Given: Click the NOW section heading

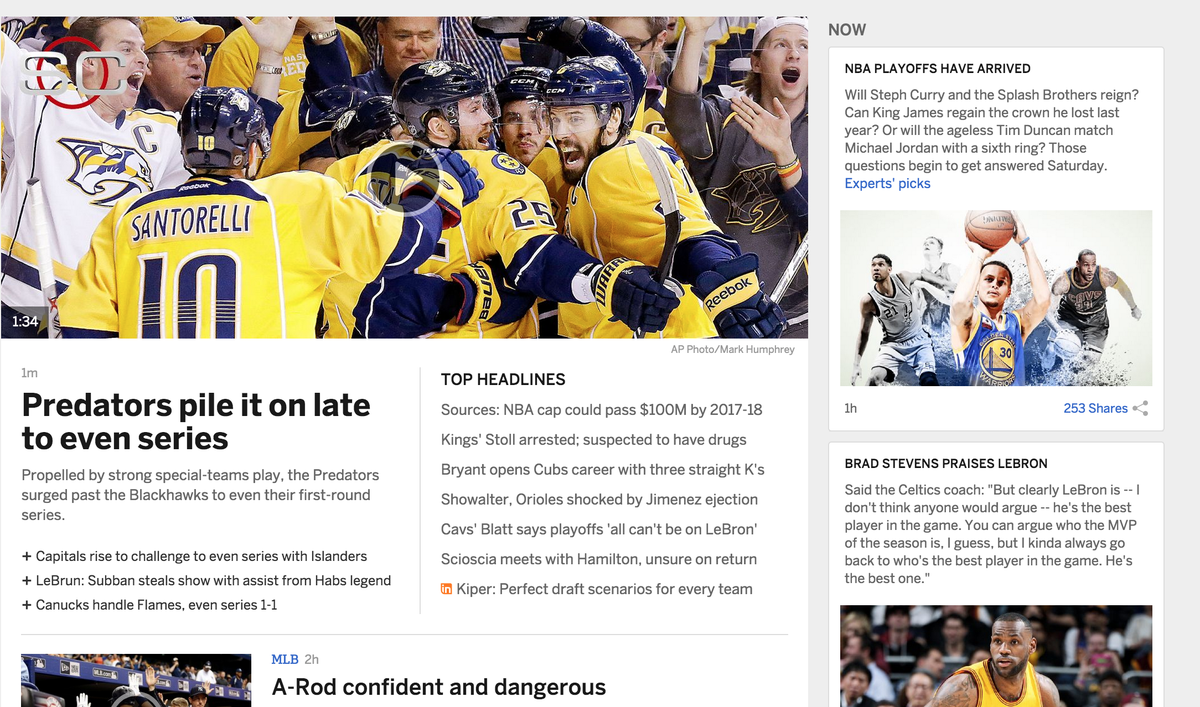Looking at the screenshot, I should pos(847,30).
